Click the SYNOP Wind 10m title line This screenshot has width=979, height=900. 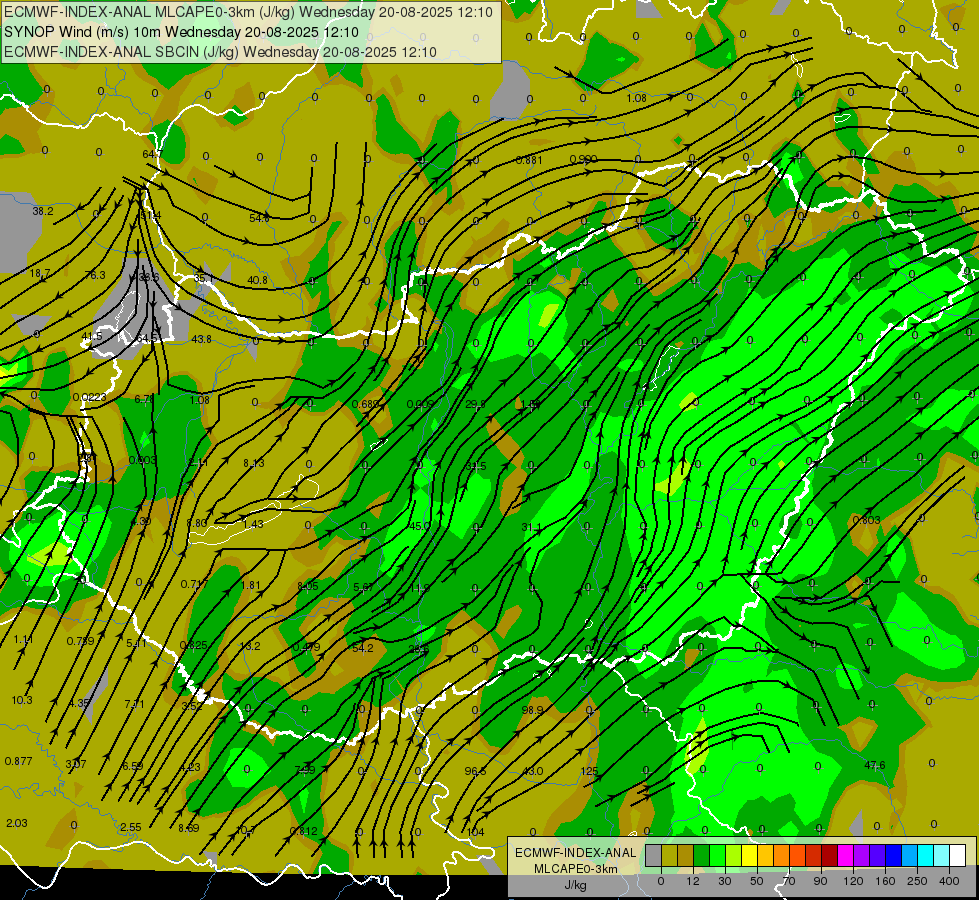tap(181, 32)
